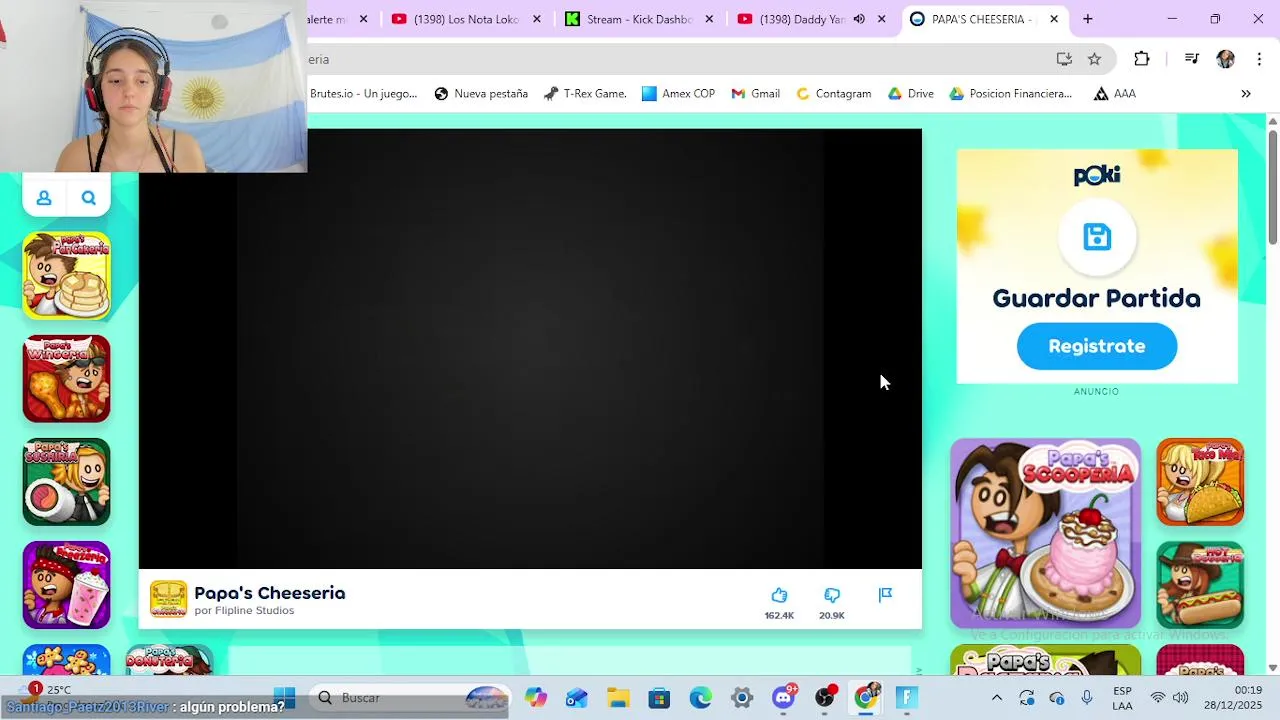This screenshot has height=720, width=1280.
Task: Open AAA bookmark
Action: coord(1114,94)
